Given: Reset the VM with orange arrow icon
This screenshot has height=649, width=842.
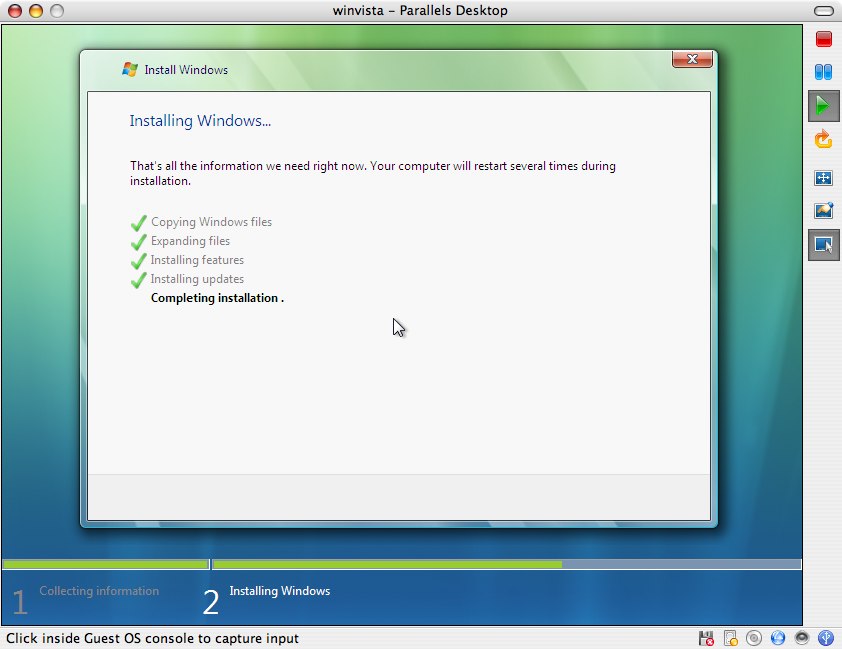Looking at the screenshot, I should (x=823, y=140).
